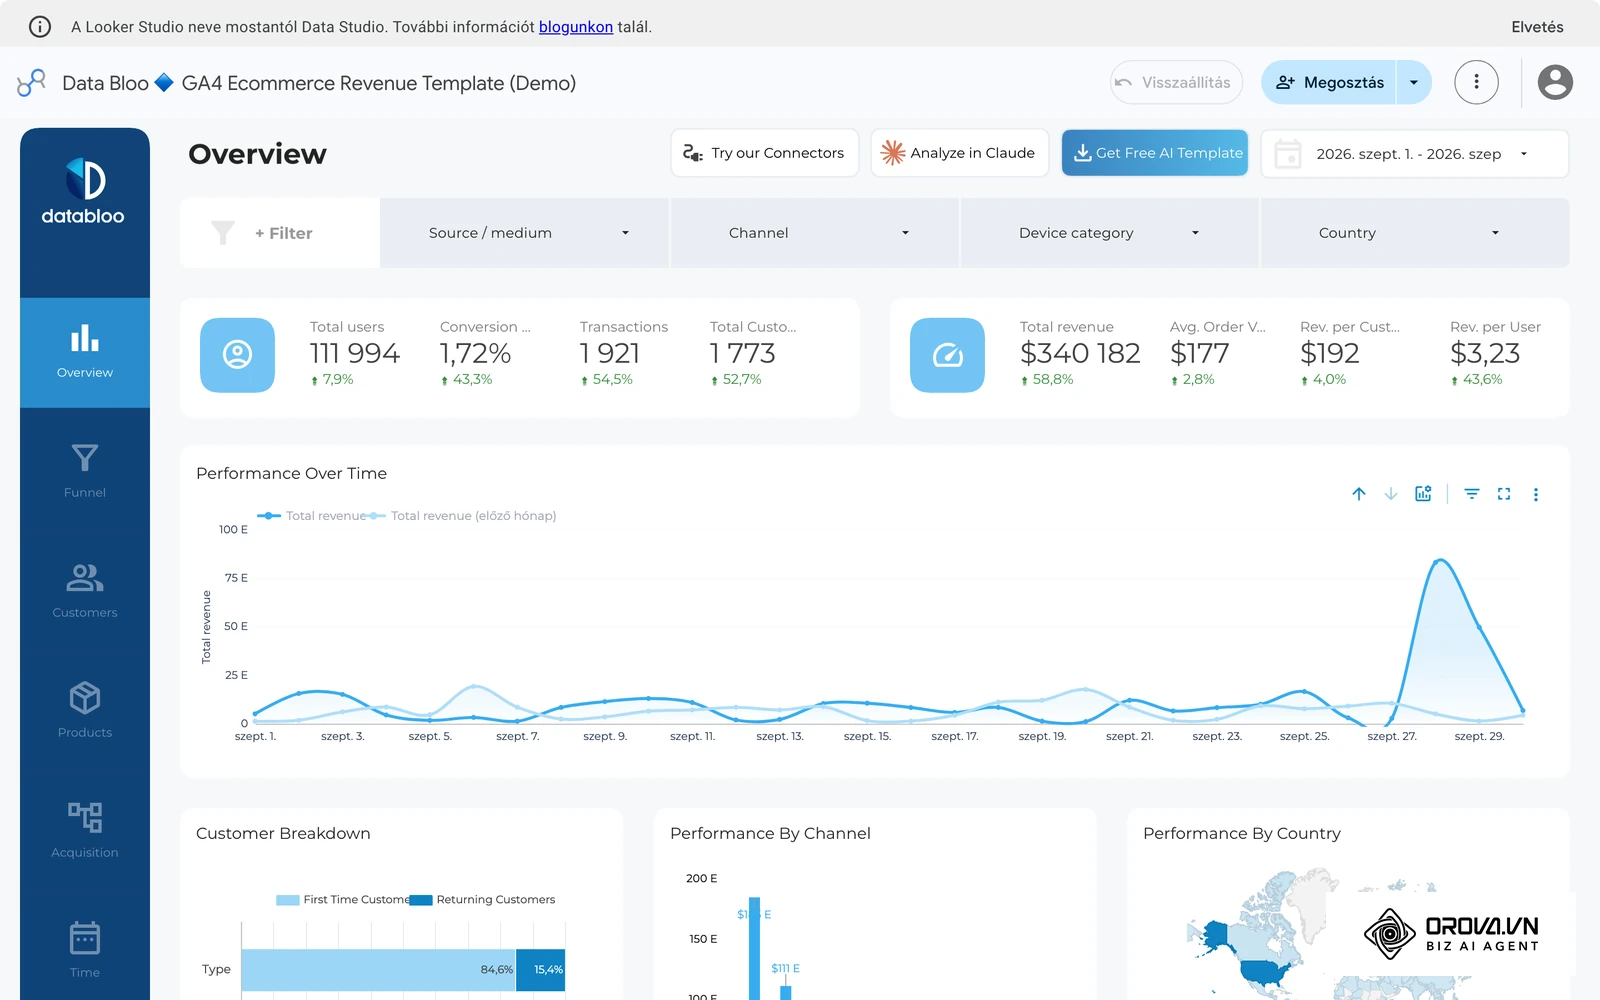
Task: Open the Country filter dropdown
Action: click(1415, 233)
